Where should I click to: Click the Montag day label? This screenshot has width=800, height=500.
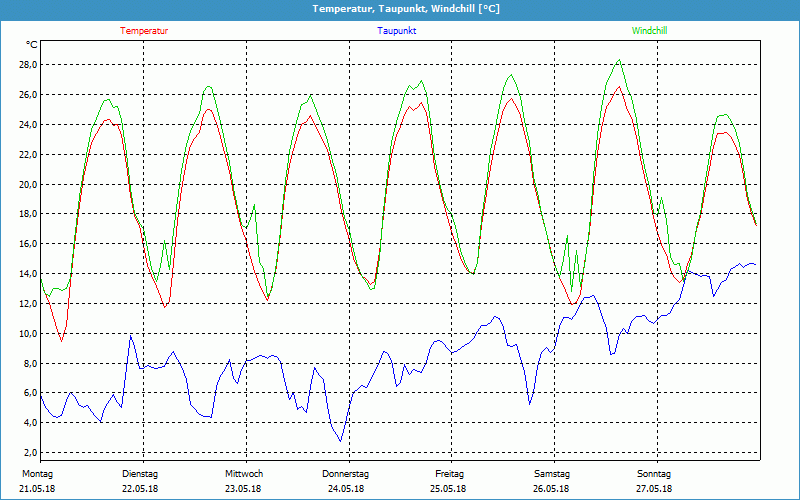coord(37,474)
